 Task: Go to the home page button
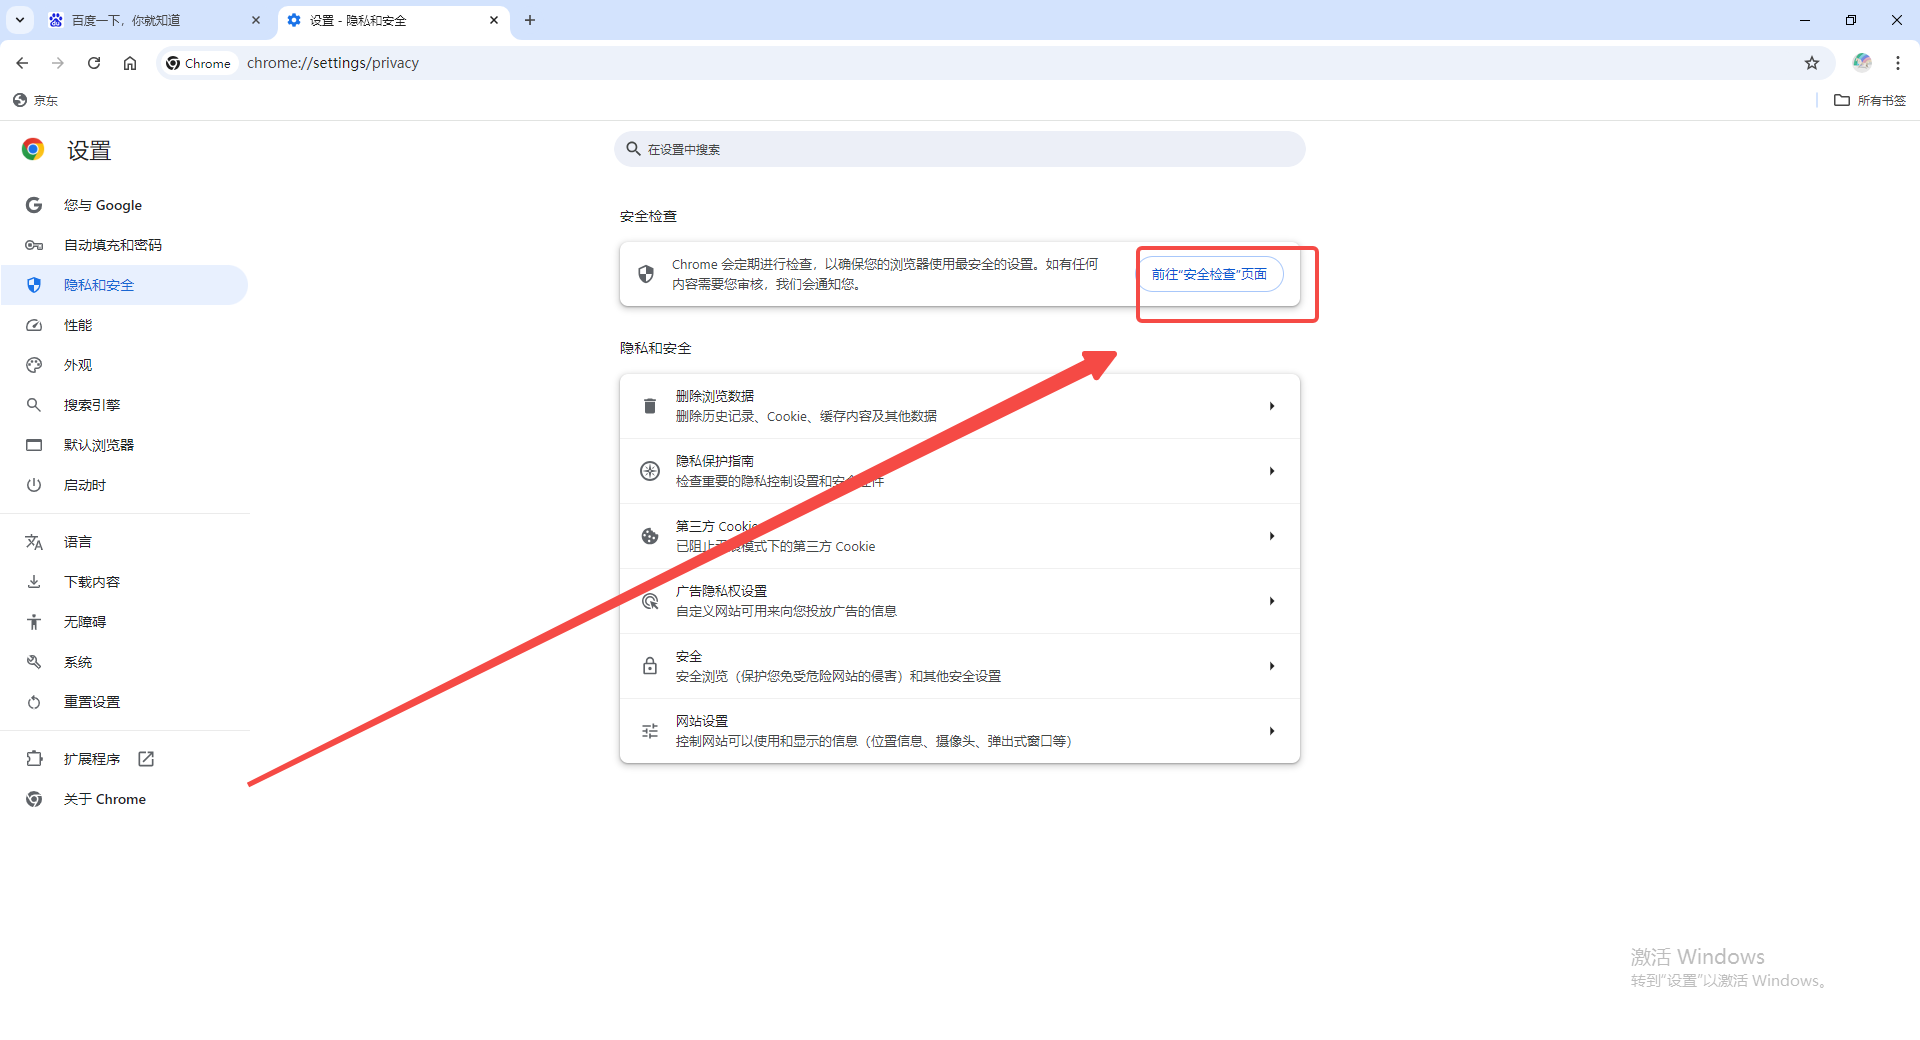(130, 63)
